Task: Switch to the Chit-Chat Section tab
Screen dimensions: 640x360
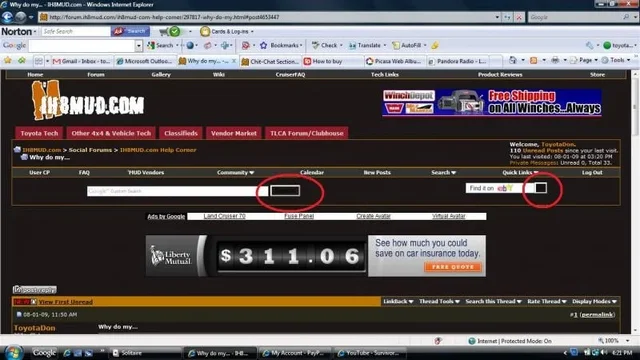Action: pos(270,61)
